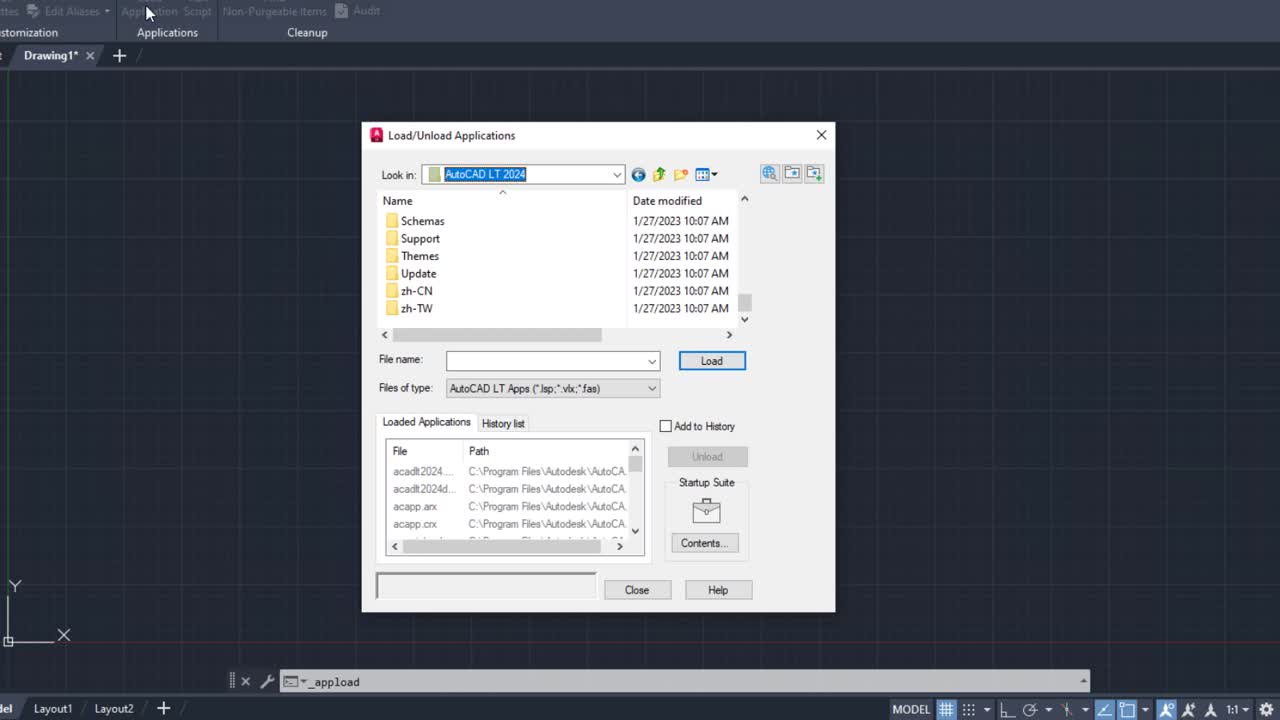Toggle Object Snap square icon in status bar
This screenshot has width=1280, height=720.
click(1127, 709)
